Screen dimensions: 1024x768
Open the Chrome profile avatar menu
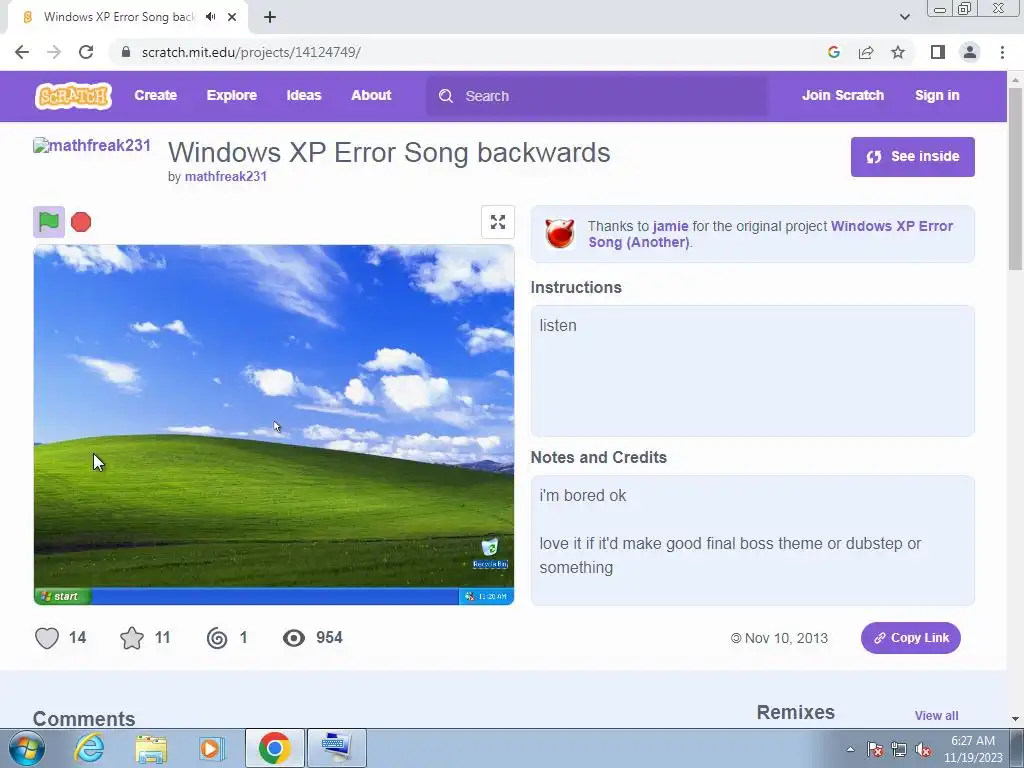coord(970,52)
